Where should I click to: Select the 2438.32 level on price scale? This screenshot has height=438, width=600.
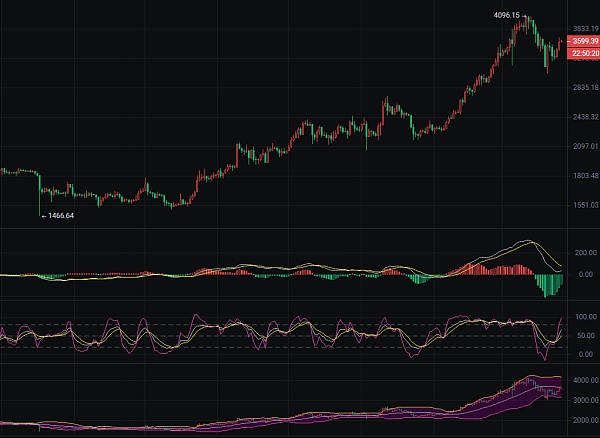[x=585, y=117]
